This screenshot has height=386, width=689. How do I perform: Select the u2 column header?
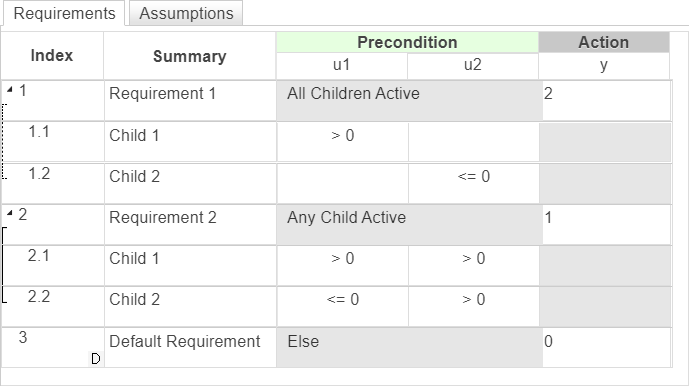pos(473,65)
